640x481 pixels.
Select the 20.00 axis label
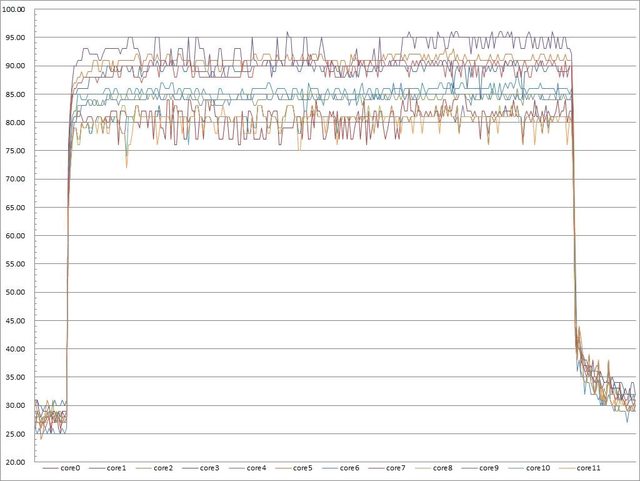[18, 462]
